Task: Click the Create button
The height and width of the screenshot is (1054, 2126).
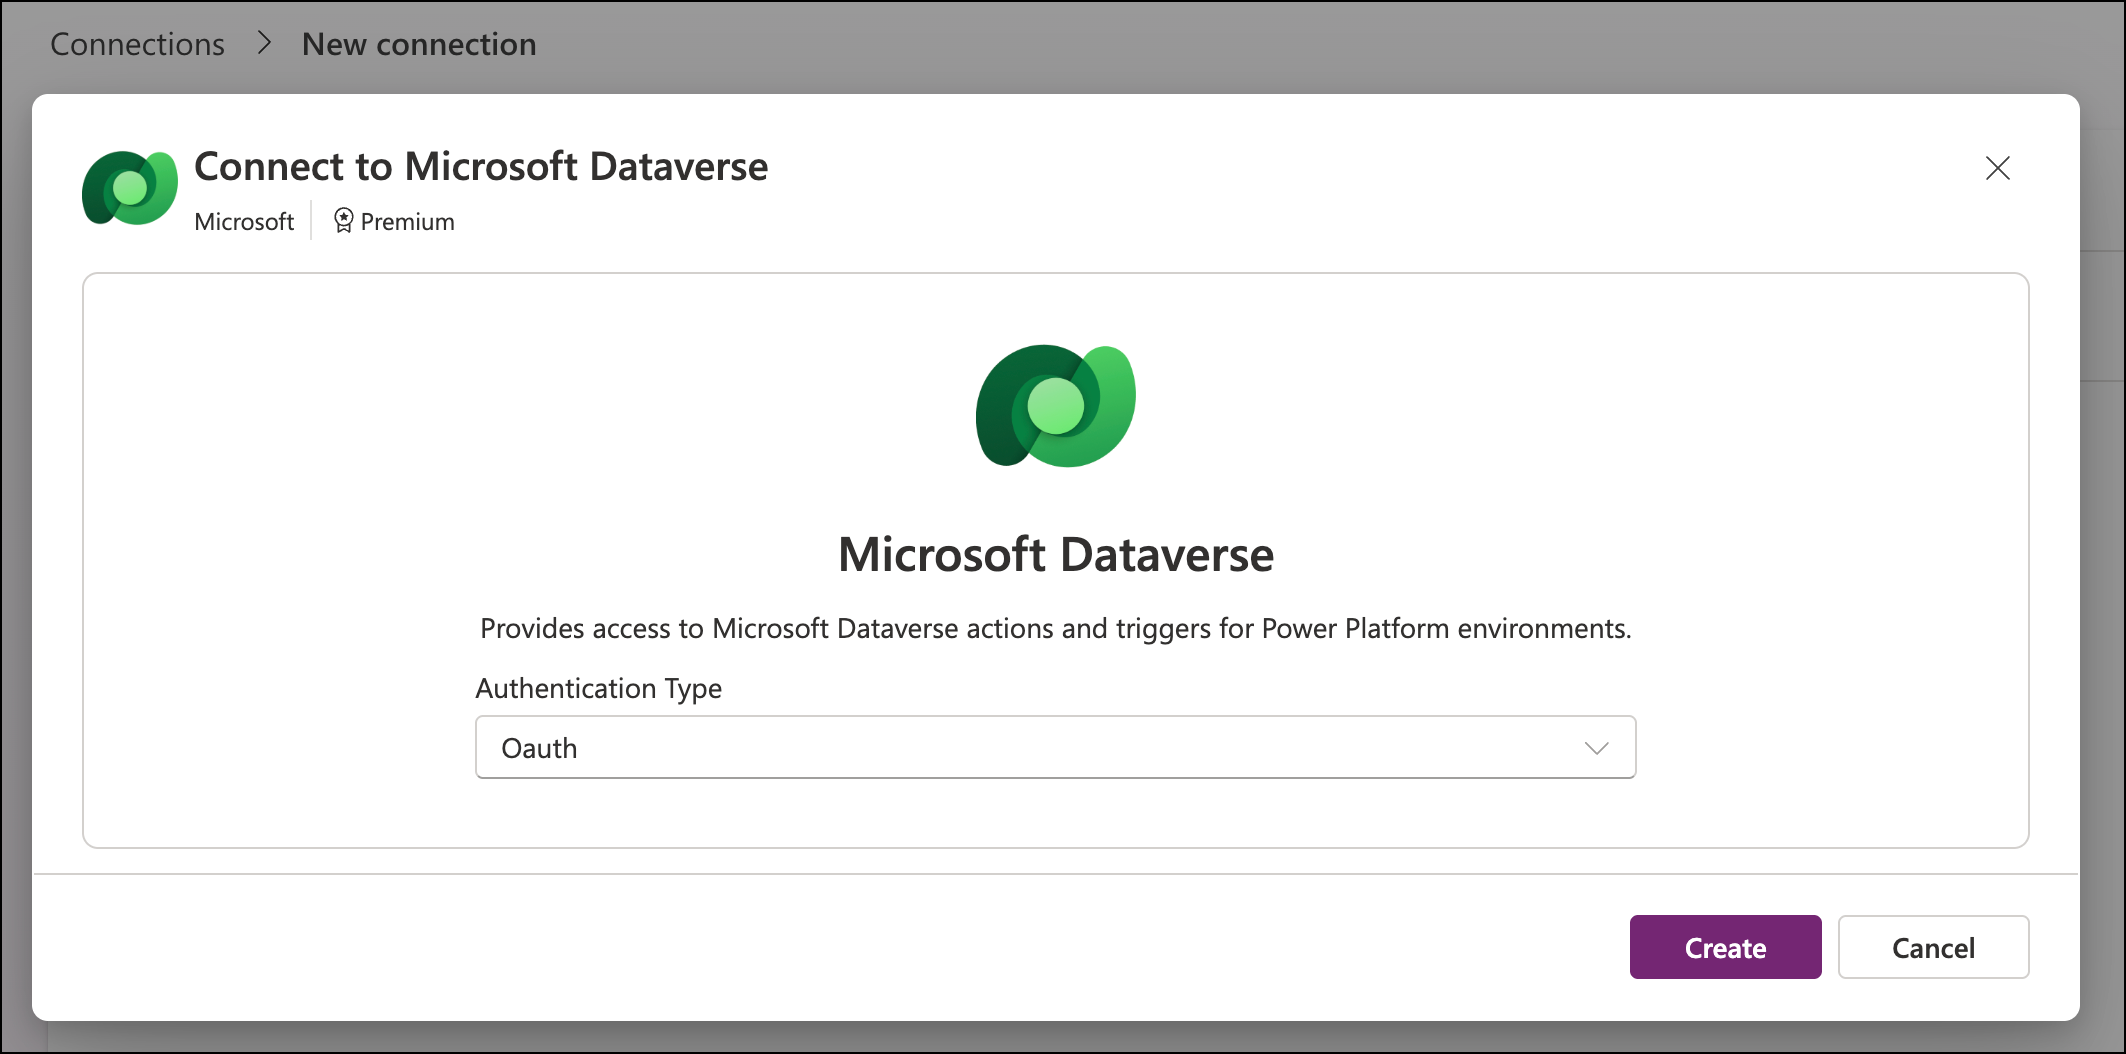Action: [1725, 947]
